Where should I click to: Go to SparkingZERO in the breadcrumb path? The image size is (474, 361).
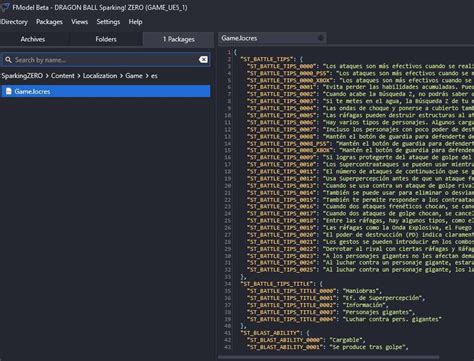coord(22,76)
